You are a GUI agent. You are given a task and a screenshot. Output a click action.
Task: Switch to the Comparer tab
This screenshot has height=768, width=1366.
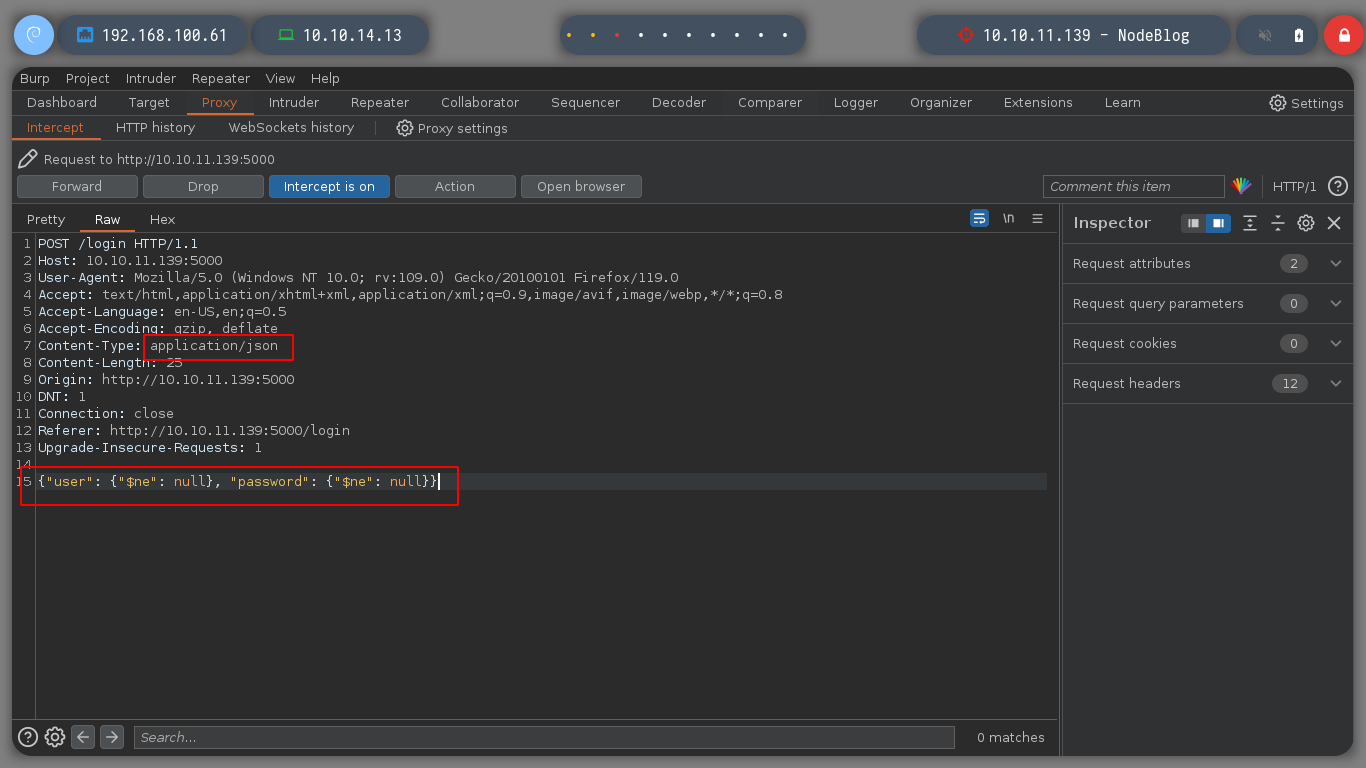(770, 103)
